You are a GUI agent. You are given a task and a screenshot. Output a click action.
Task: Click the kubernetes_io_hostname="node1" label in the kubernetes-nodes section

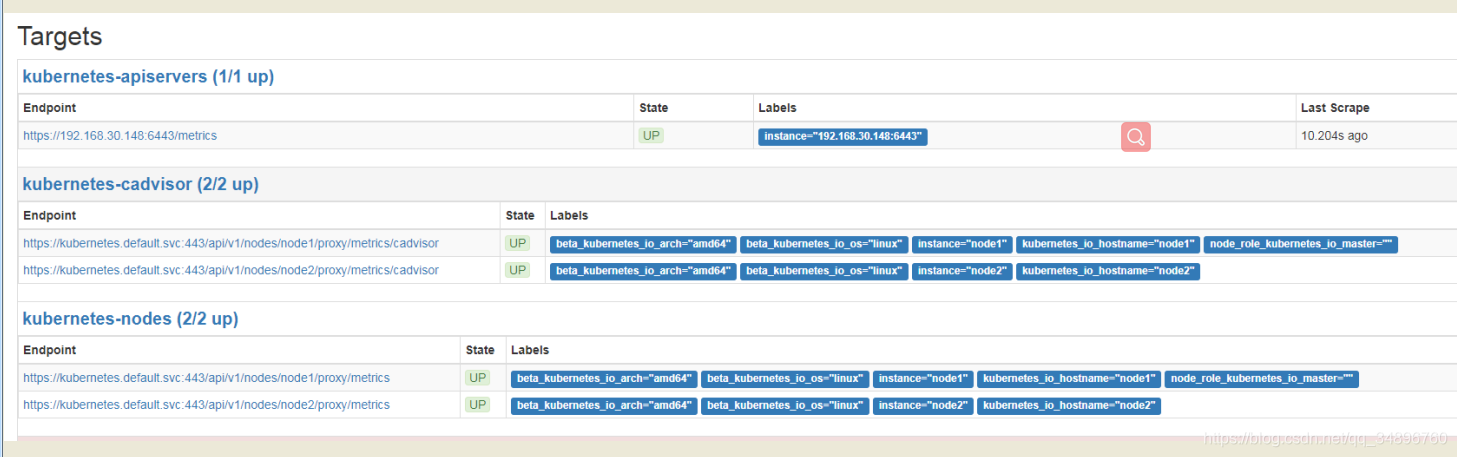pos(1069,379)
